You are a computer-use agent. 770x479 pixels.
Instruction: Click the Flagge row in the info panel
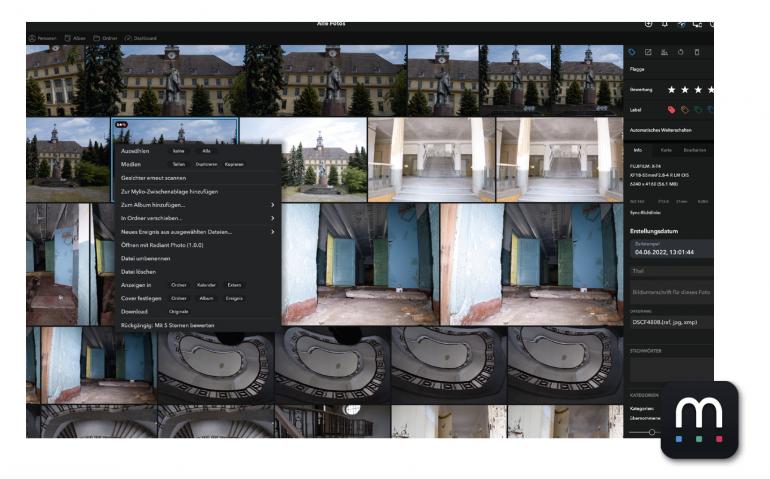(669, 69)
